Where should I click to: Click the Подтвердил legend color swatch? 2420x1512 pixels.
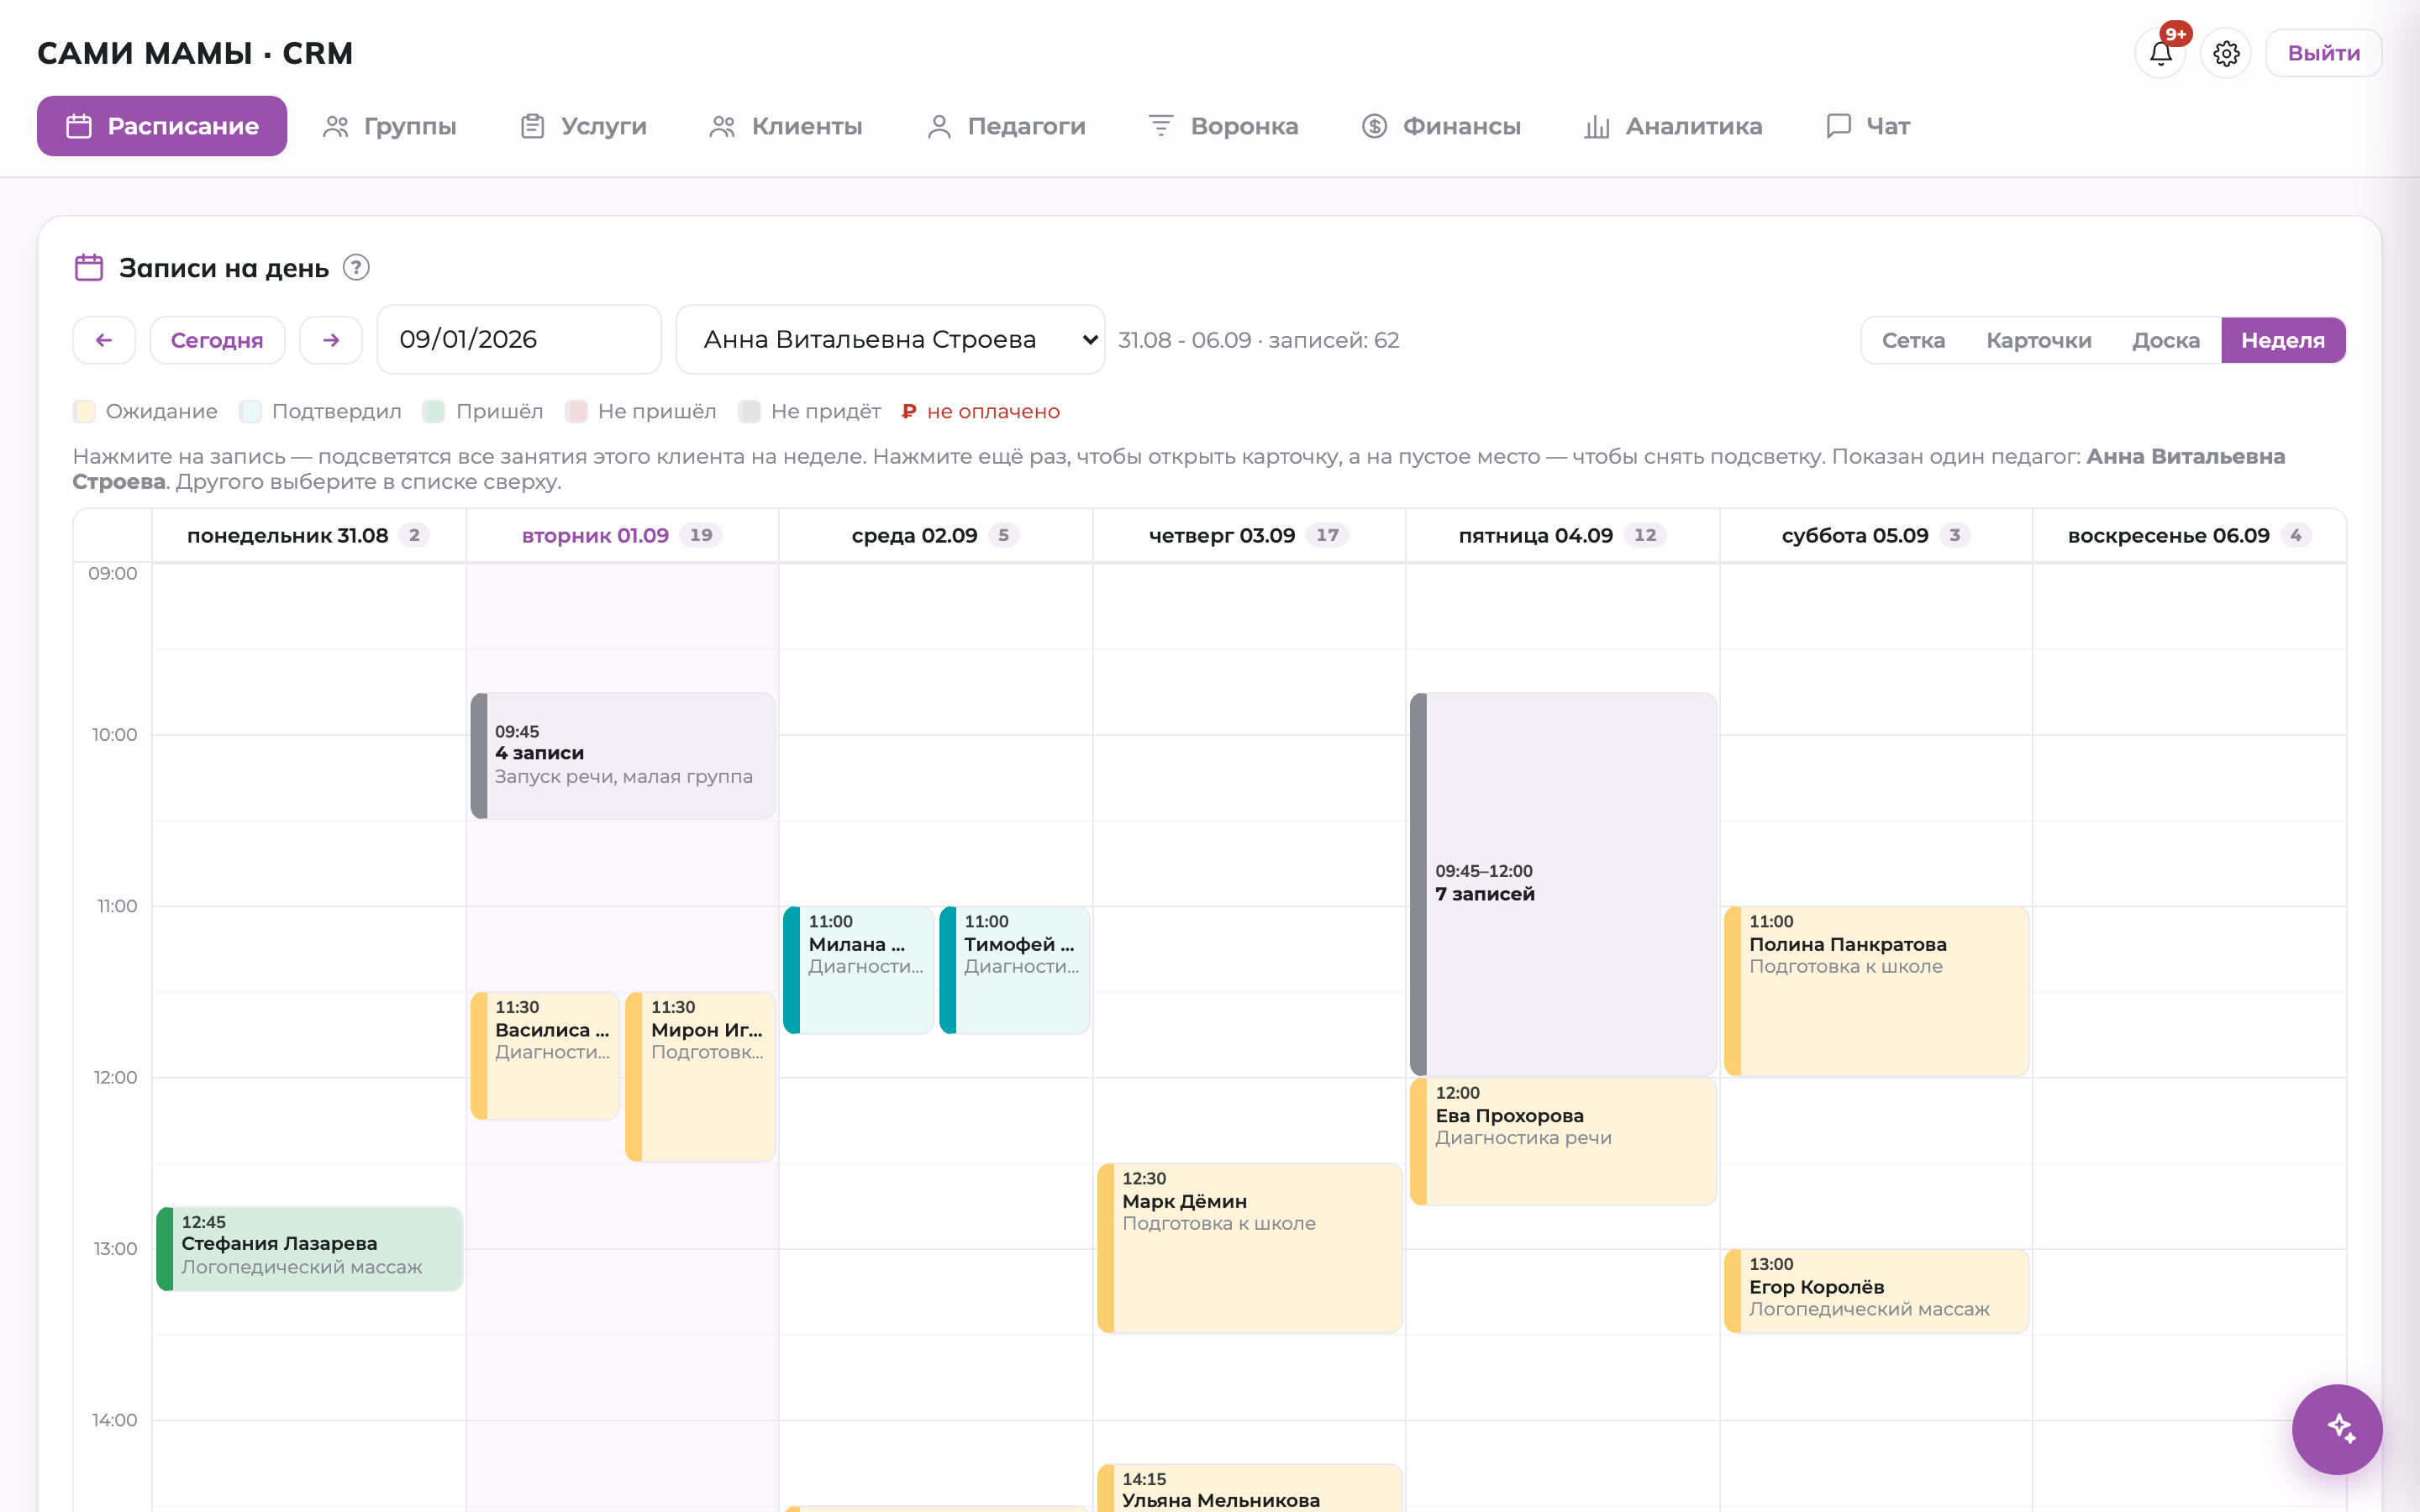tap(250, 411)
